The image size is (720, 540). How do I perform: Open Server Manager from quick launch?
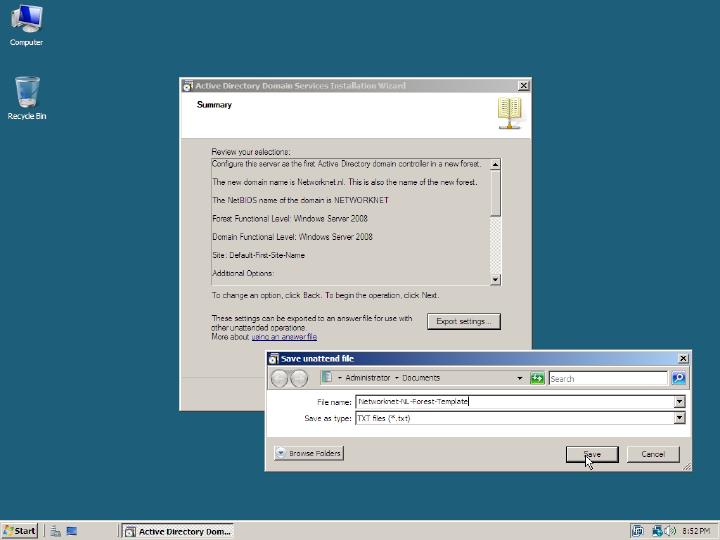(x=56, y=531)
